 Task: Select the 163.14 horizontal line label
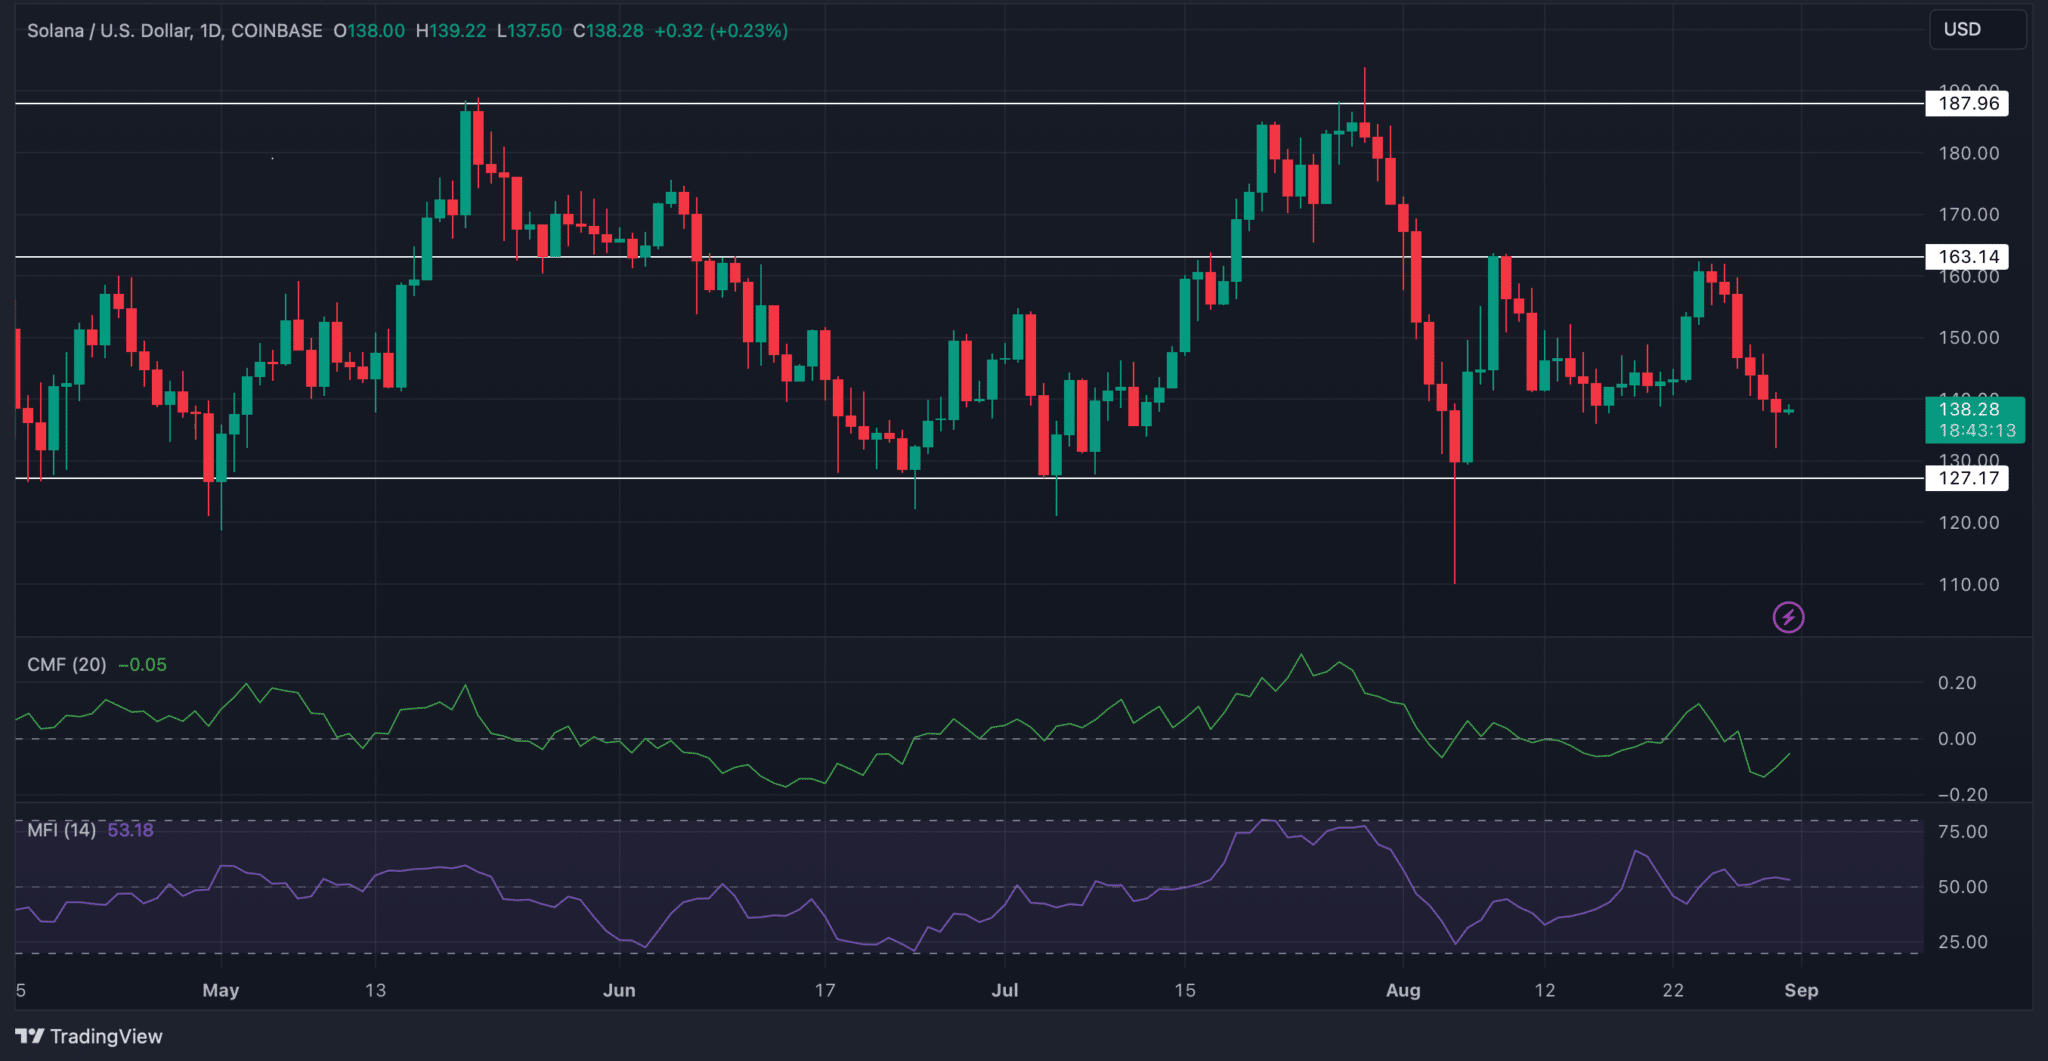click(1967, 256)
